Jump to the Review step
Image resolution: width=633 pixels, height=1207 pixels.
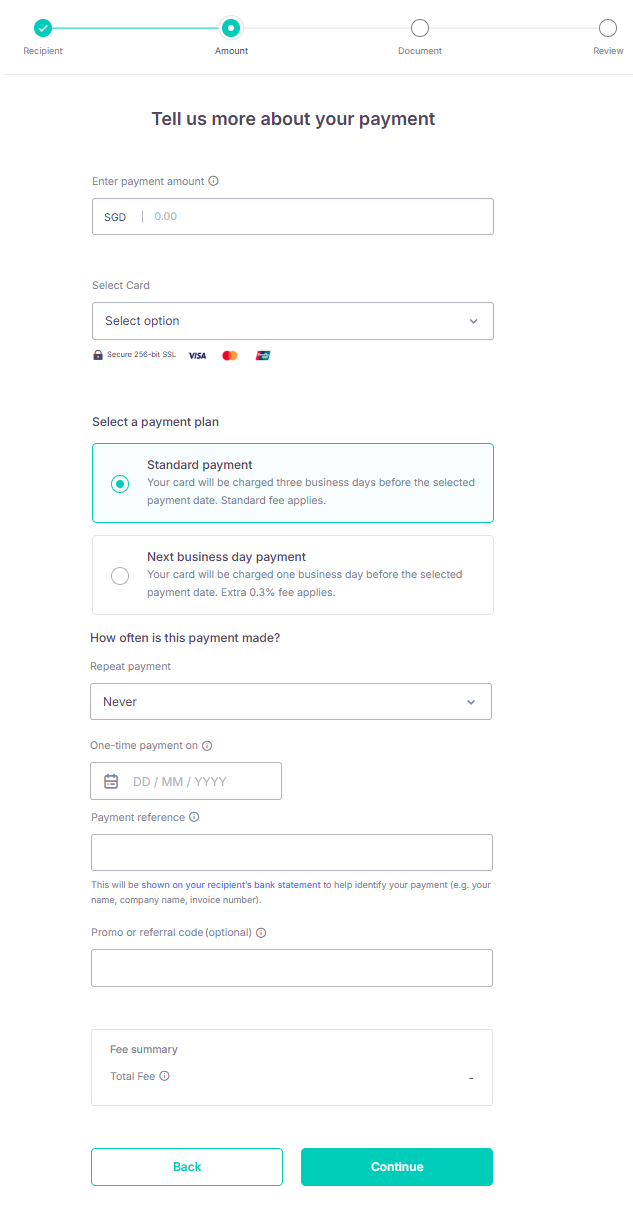tap(607, 29)
